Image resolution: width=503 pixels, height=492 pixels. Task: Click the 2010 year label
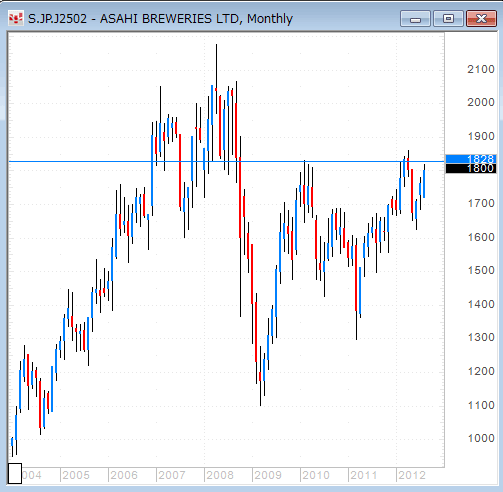[316, 475]
